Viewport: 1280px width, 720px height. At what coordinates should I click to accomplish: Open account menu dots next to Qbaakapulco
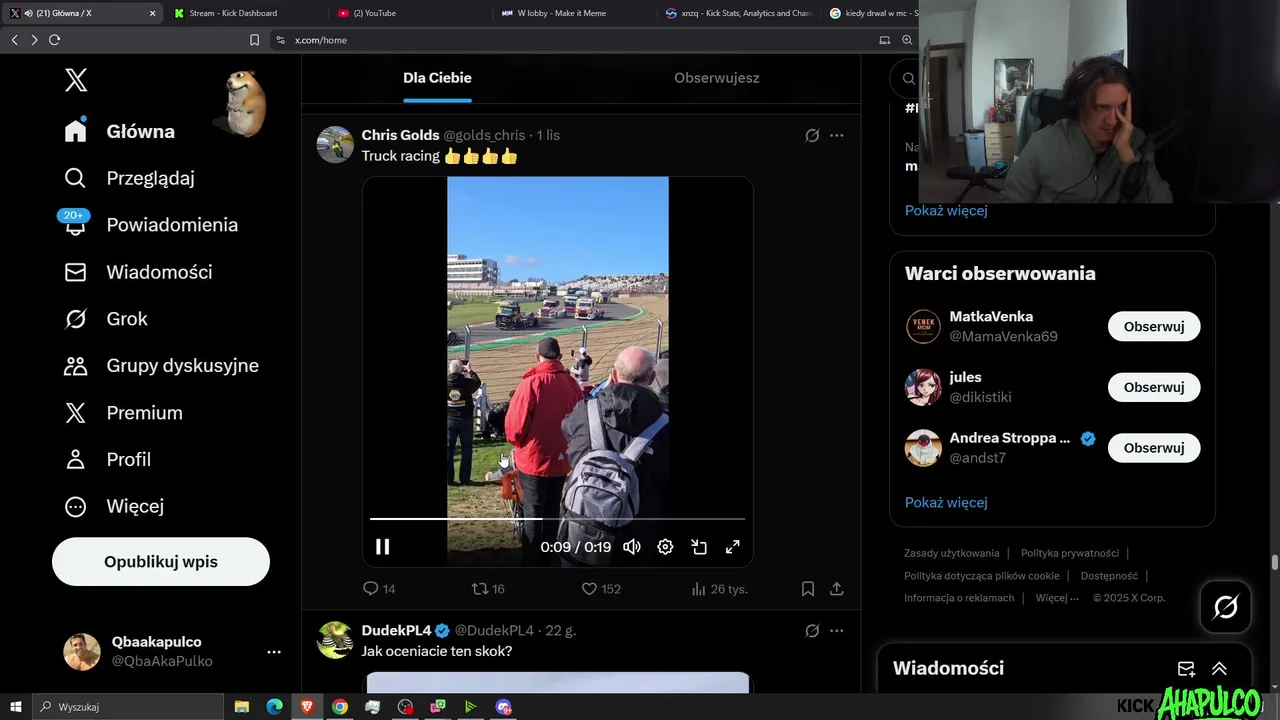pyautogui.click(x=274, y=652)
